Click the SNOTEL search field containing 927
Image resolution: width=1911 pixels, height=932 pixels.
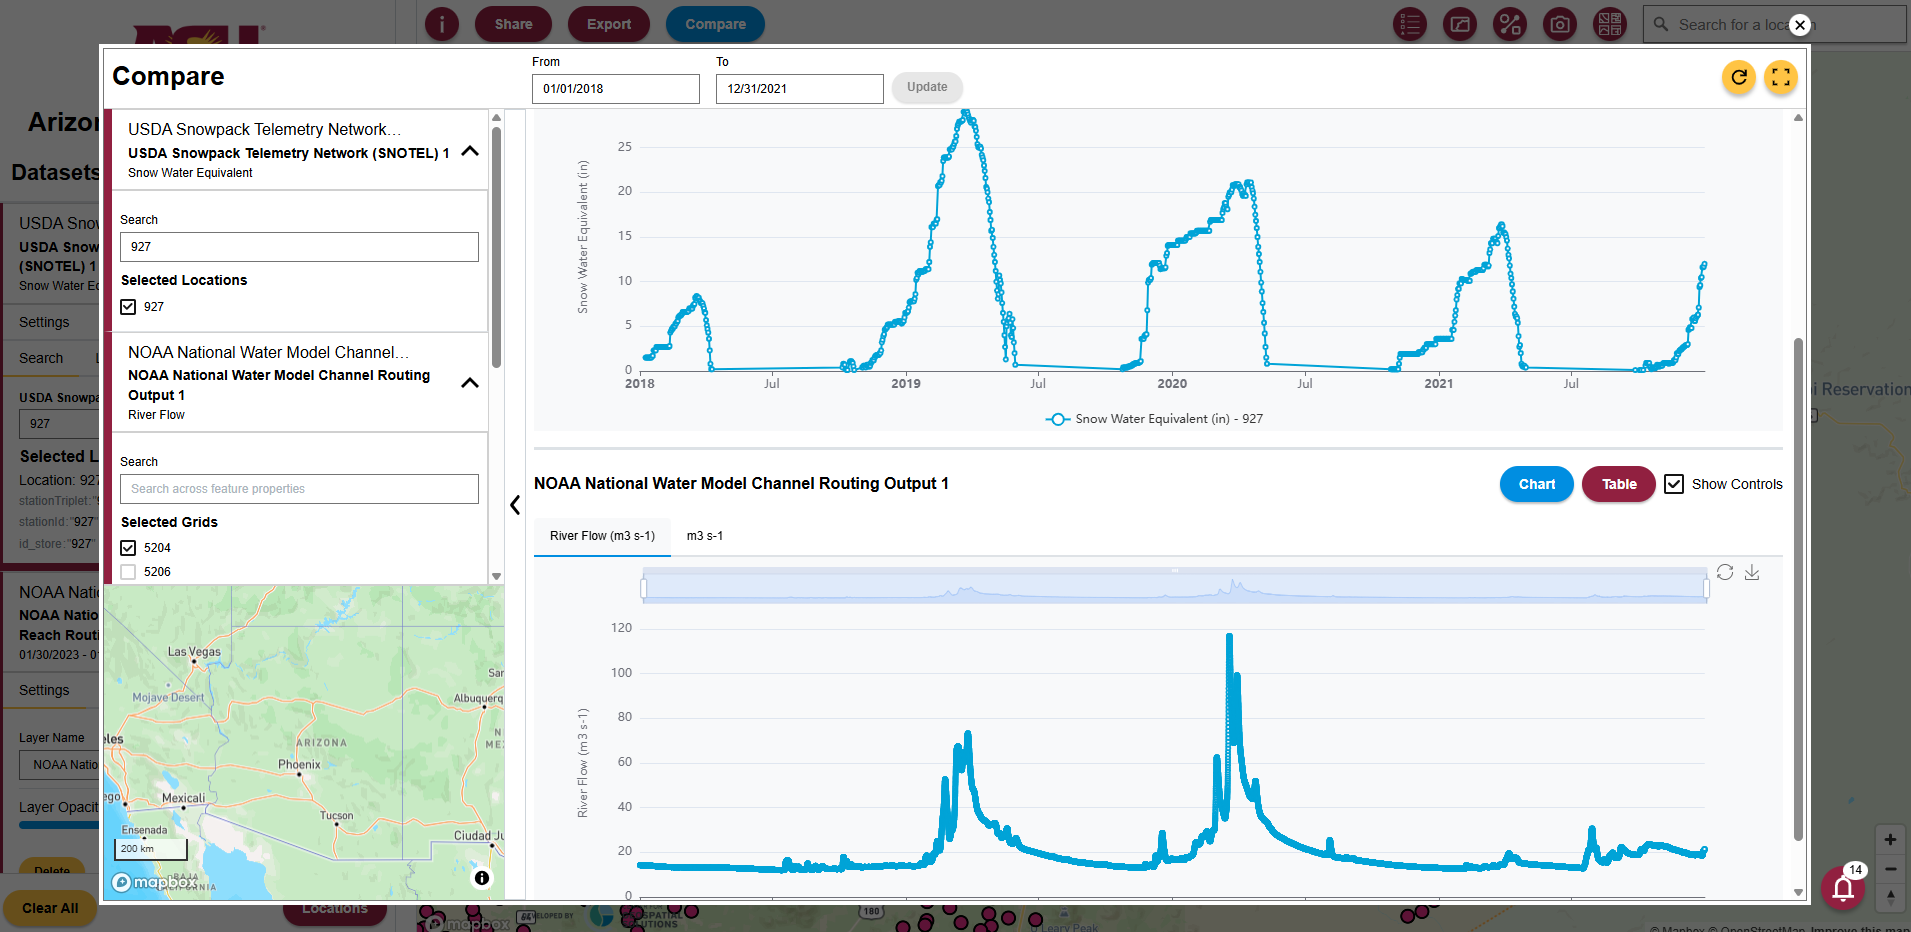tap(299, 247)
